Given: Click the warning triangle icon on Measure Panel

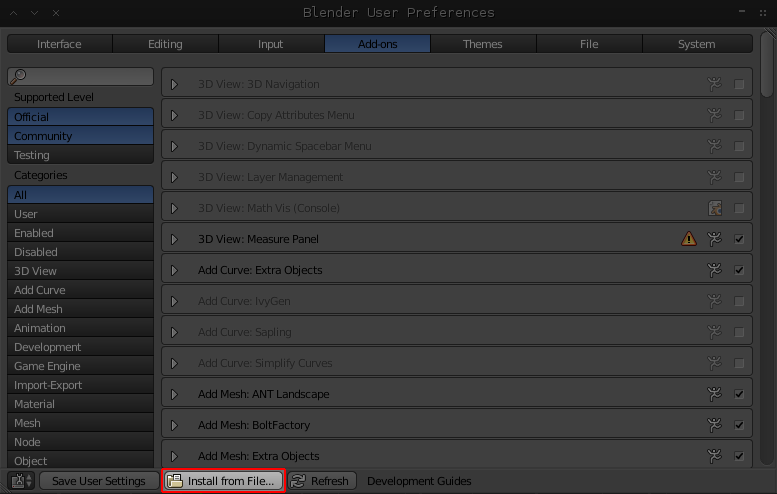Looking at the screenshot, I should click(x=689, y=239).
